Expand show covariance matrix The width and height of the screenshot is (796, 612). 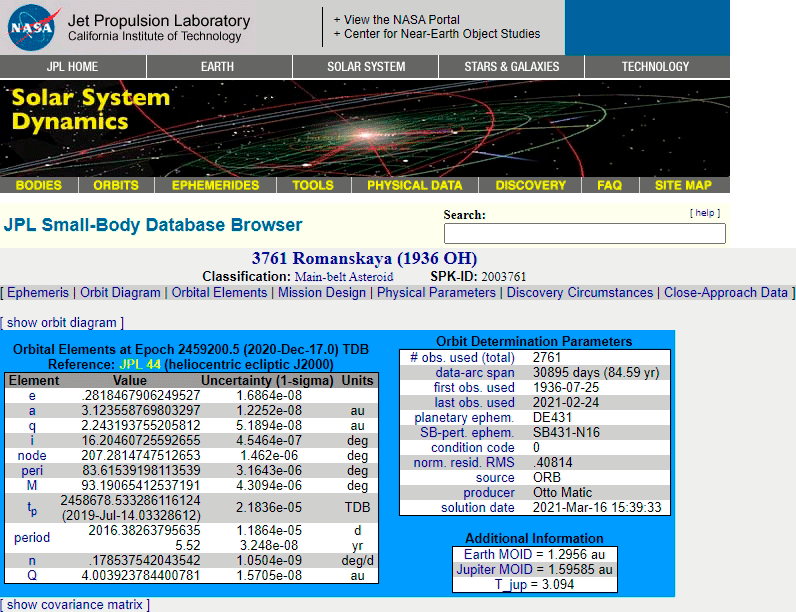pyautogui.click(x=75, y=605)
